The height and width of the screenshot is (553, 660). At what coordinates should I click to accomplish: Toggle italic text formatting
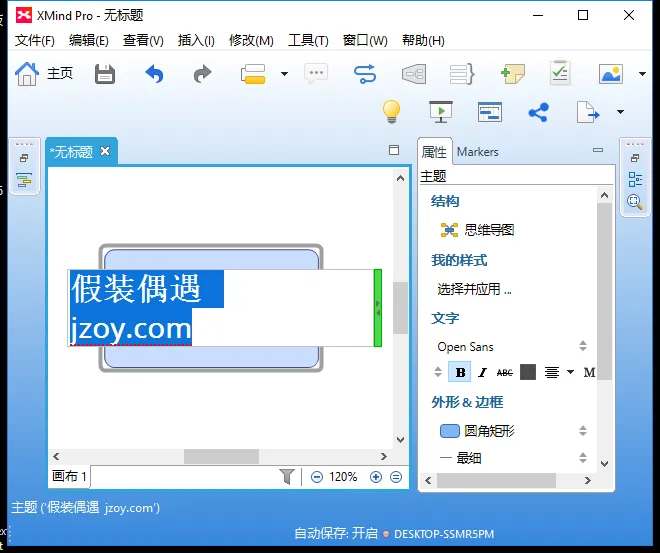click(482, 373)
